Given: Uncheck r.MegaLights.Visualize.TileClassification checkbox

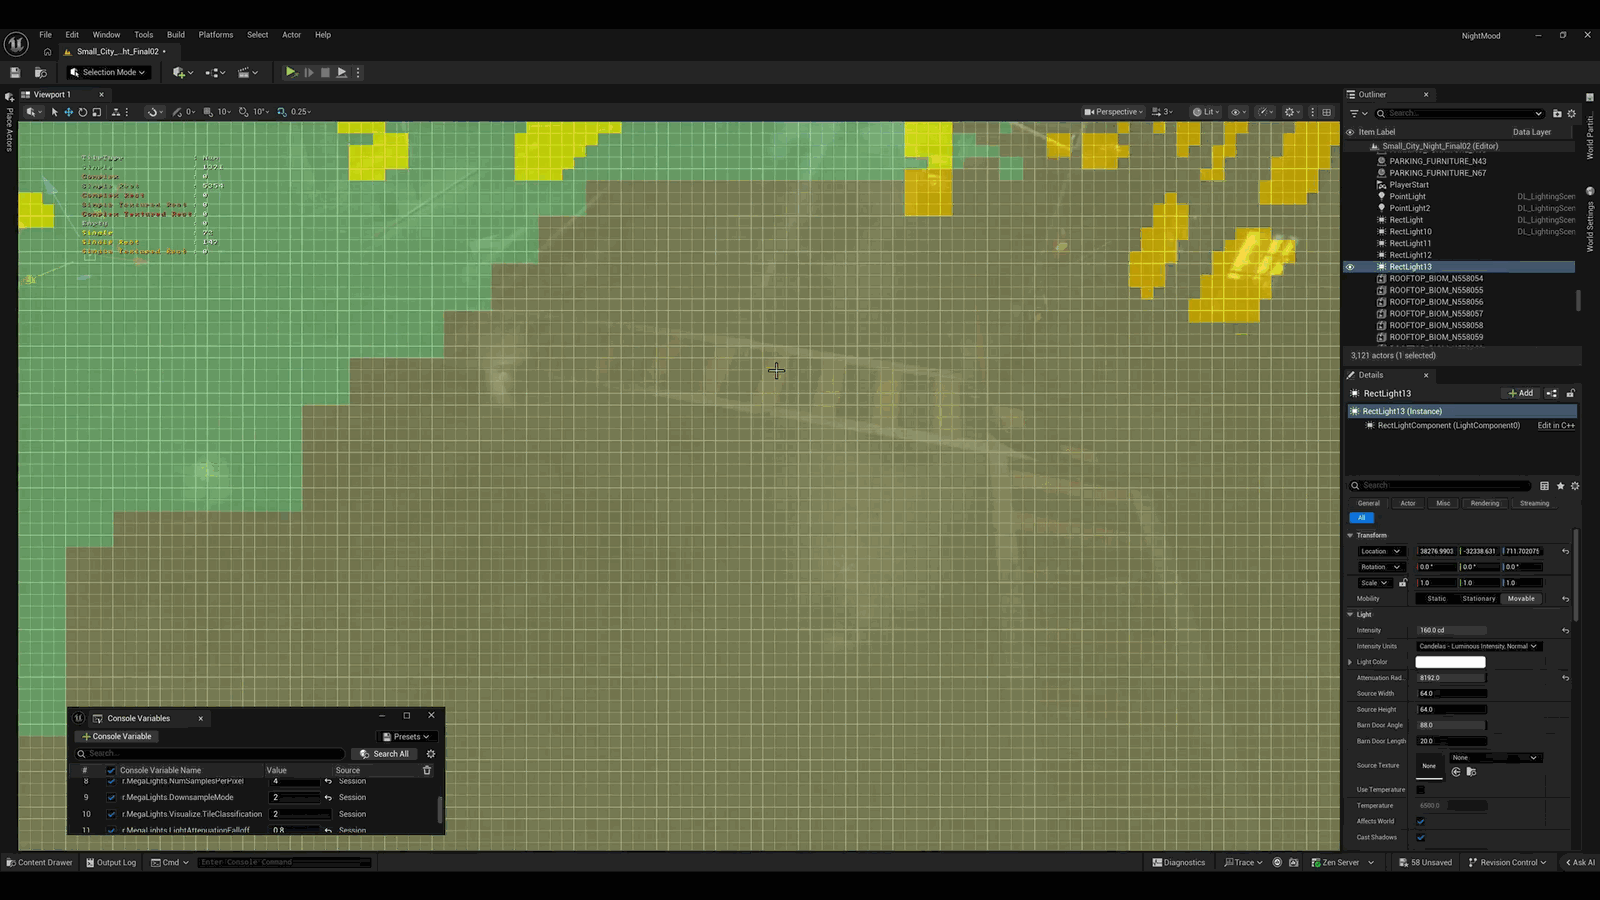Looking at the screenshot, I should [111, 814].
